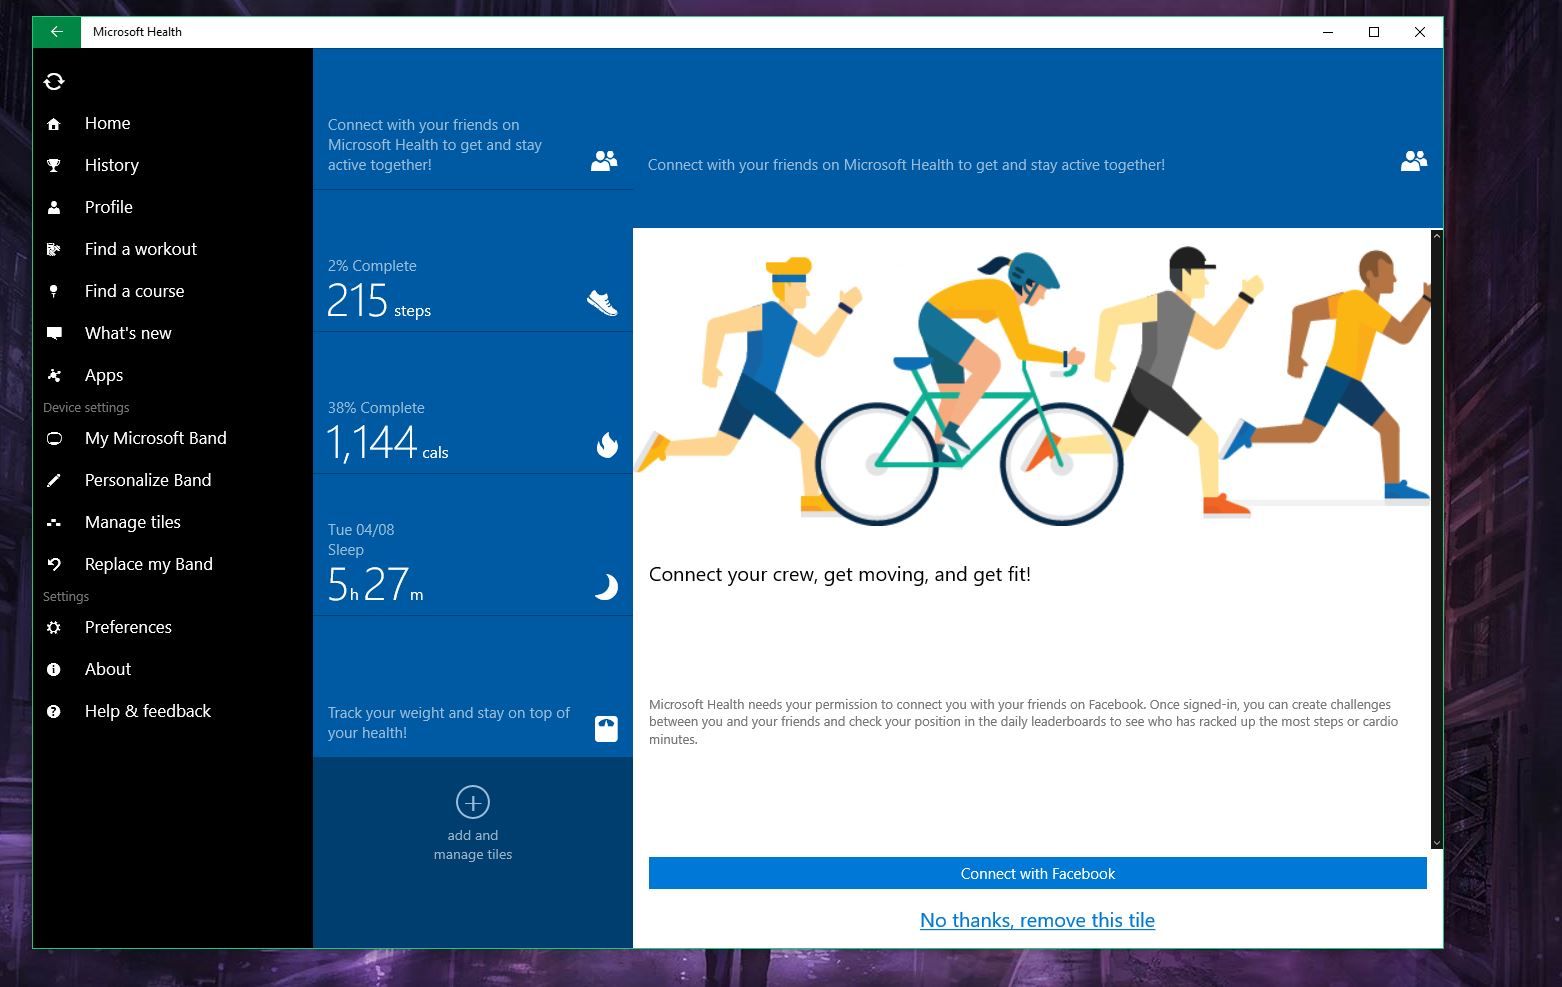
Task: Open Find a course in the sidebar
Action: click(x=134, y=291)
